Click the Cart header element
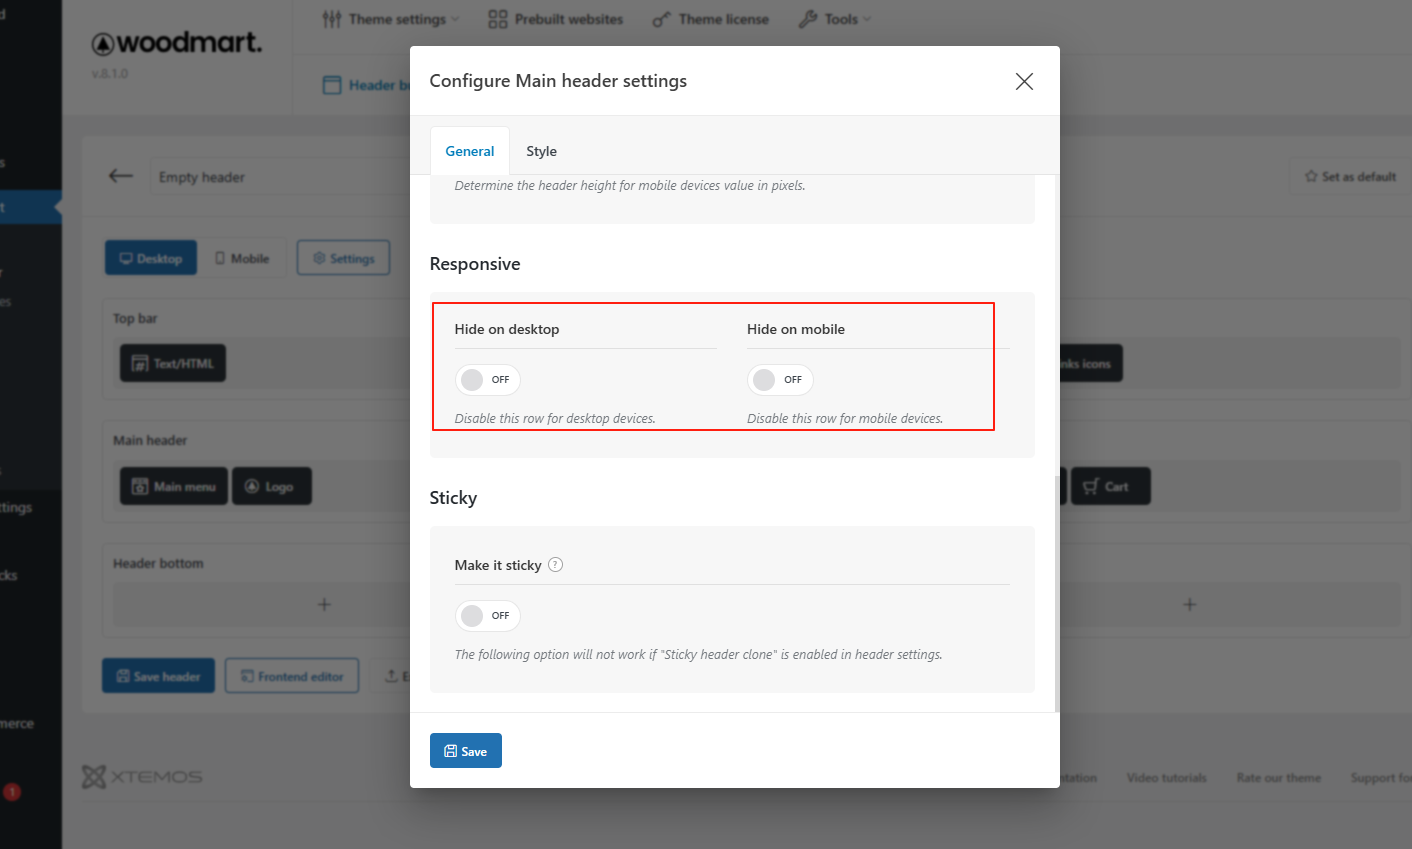1412x849 pixels. tap(1110, 487)
